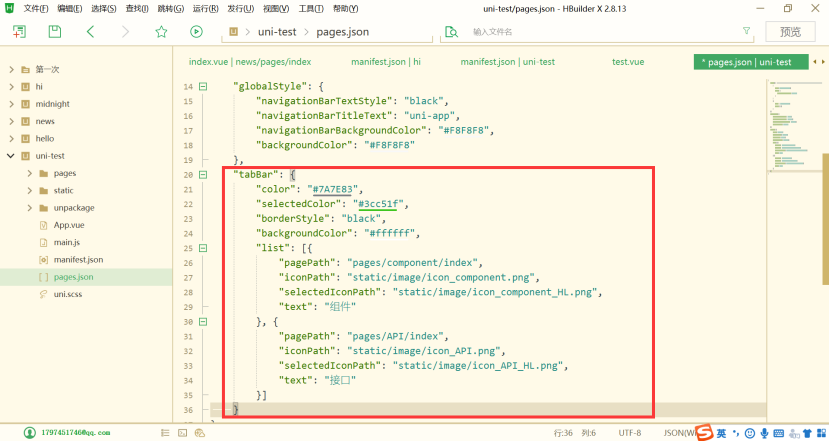Expand the static folder

coord(30,191)
